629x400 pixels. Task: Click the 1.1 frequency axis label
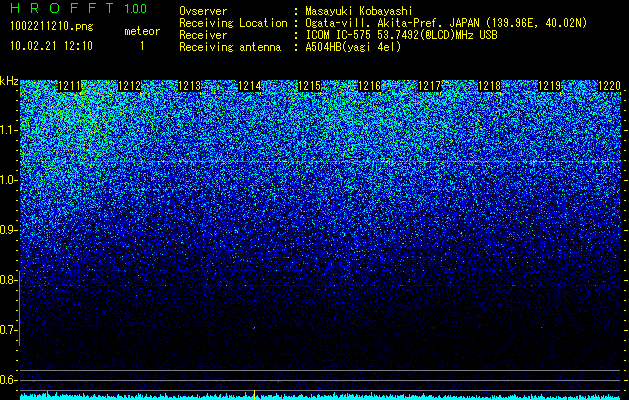point(8,131)
